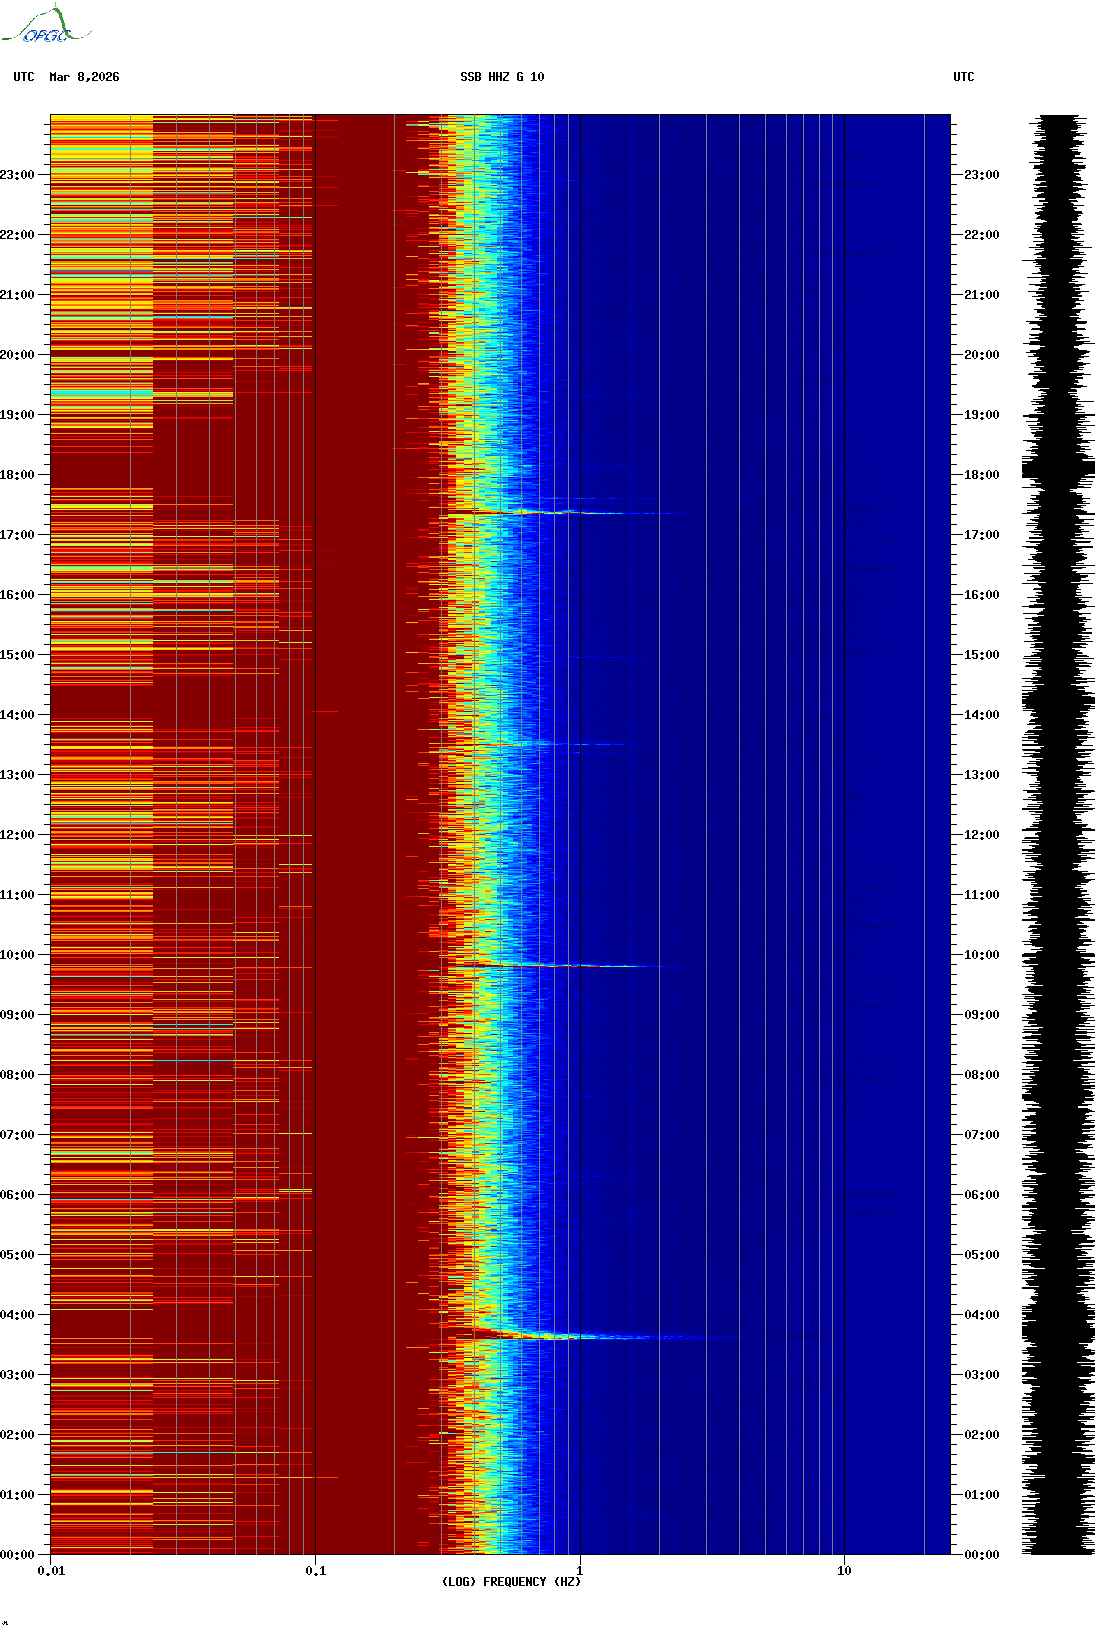Click the 18:00 label on the right time axis

point(981,475)
